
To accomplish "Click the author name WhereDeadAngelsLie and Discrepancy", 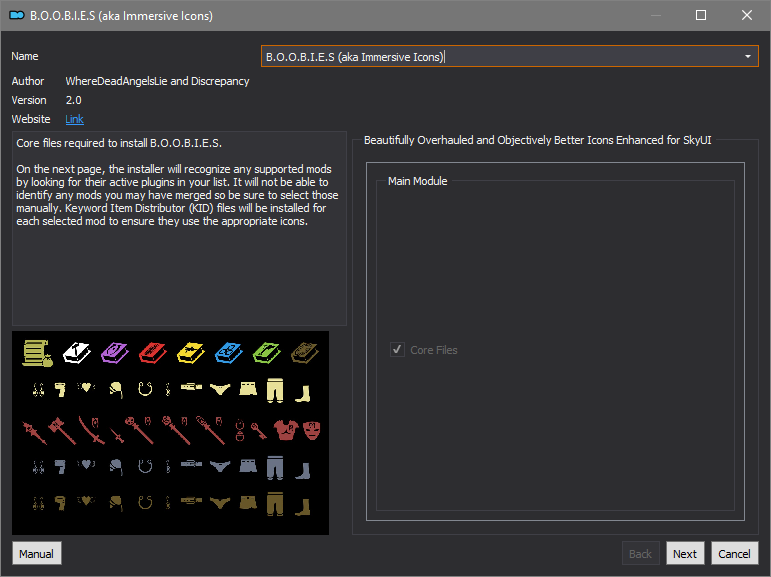I will click(157, 81).
